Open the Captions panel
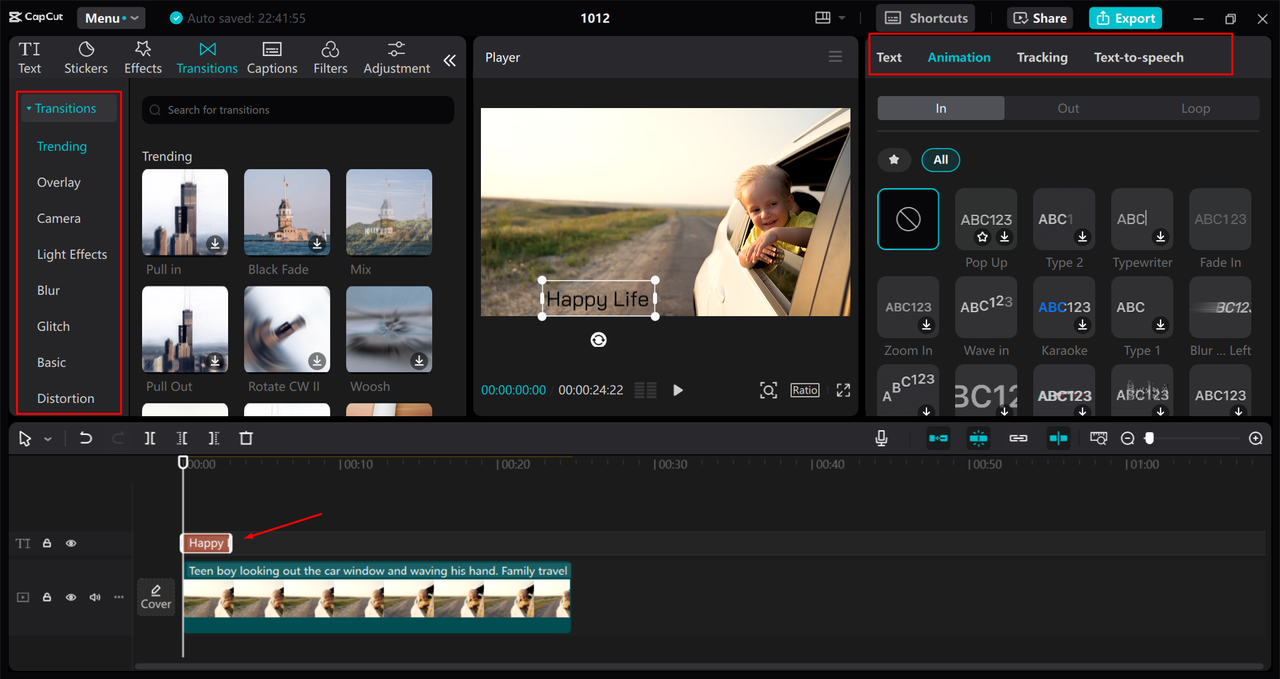The image size is (1280, 679). click(x=272, y=58)
